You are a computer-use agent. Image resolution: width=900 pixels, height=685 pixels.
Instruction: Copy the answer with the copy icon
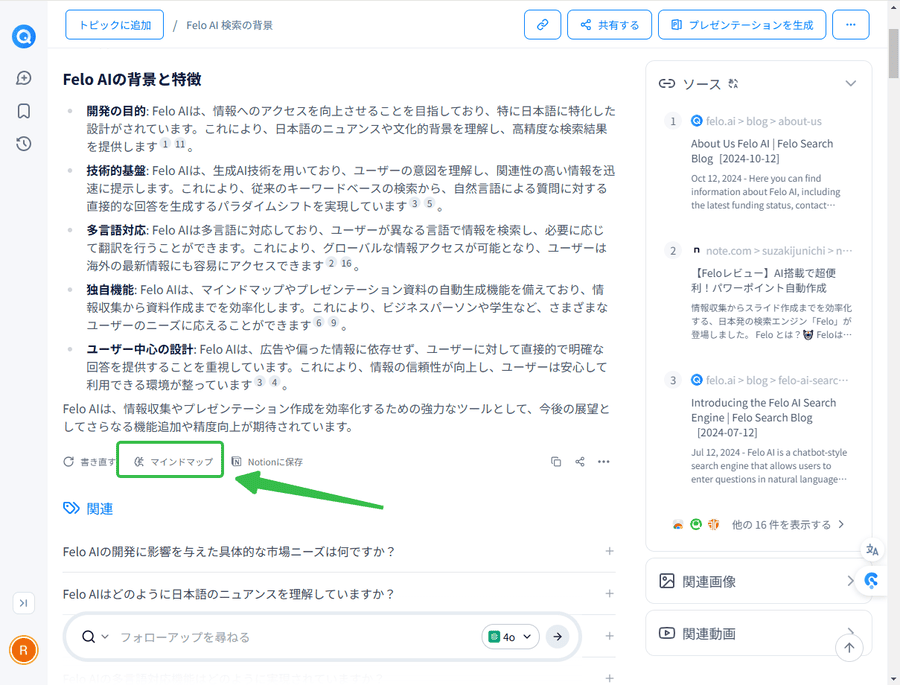click(x=556, y=462)
